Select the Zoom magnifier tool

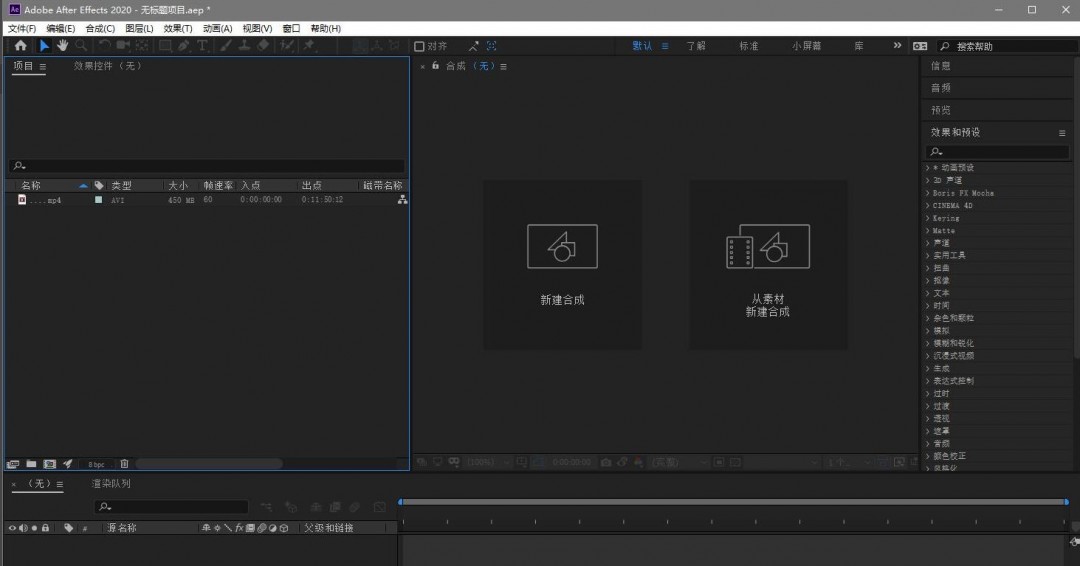81,46
